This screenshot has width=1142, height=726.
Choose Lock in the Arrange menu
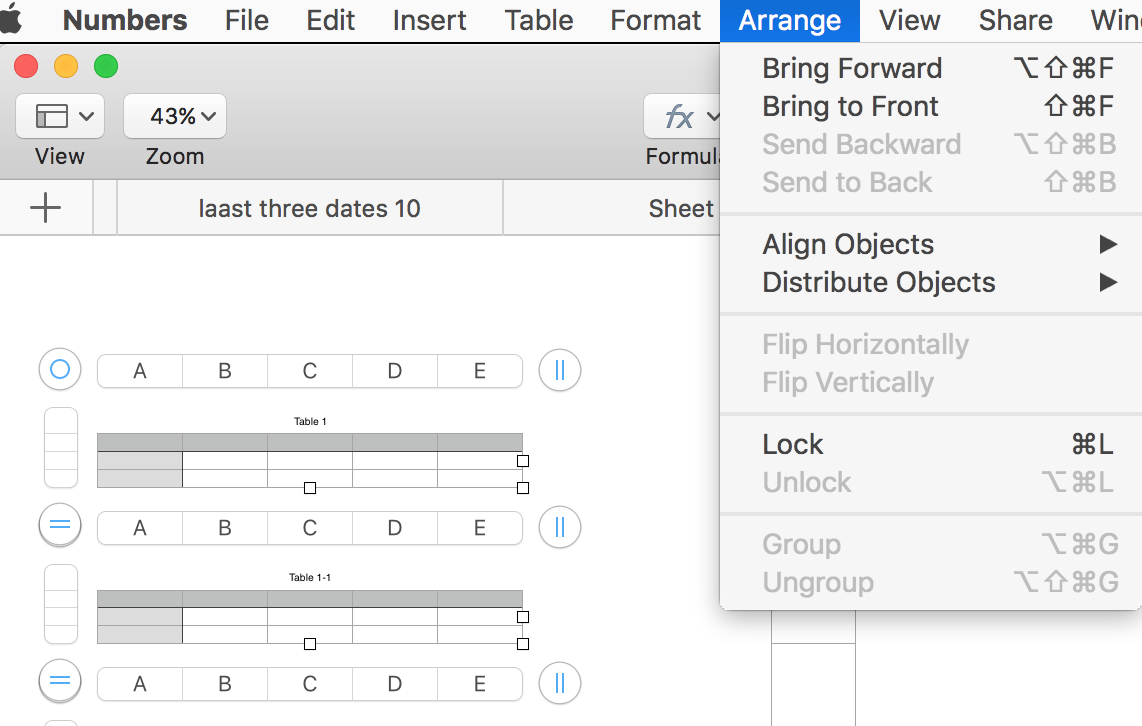coord(793,444)
